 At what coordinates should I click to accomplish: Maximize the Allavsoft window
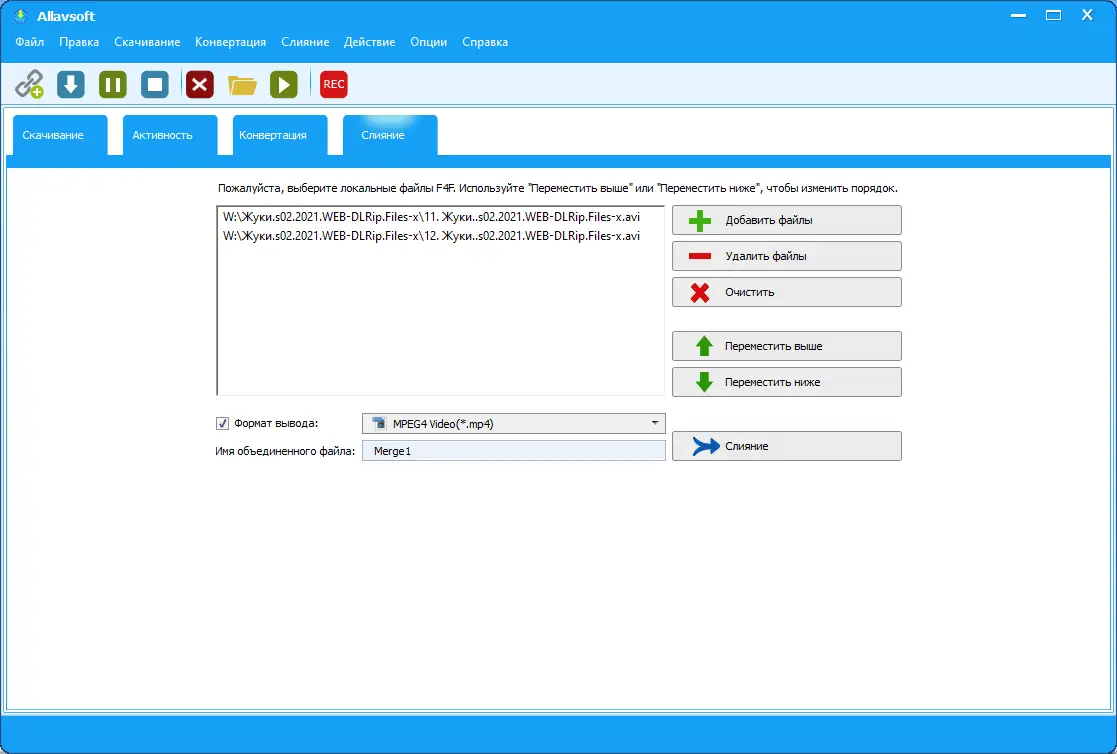point(1054,16)
